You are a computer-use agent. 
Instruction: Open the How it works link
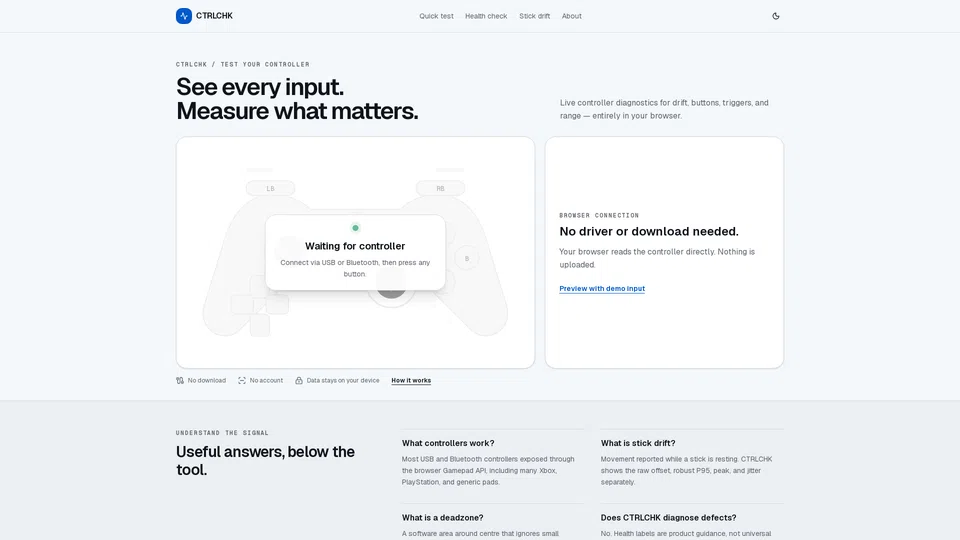(x=411, y=381)
